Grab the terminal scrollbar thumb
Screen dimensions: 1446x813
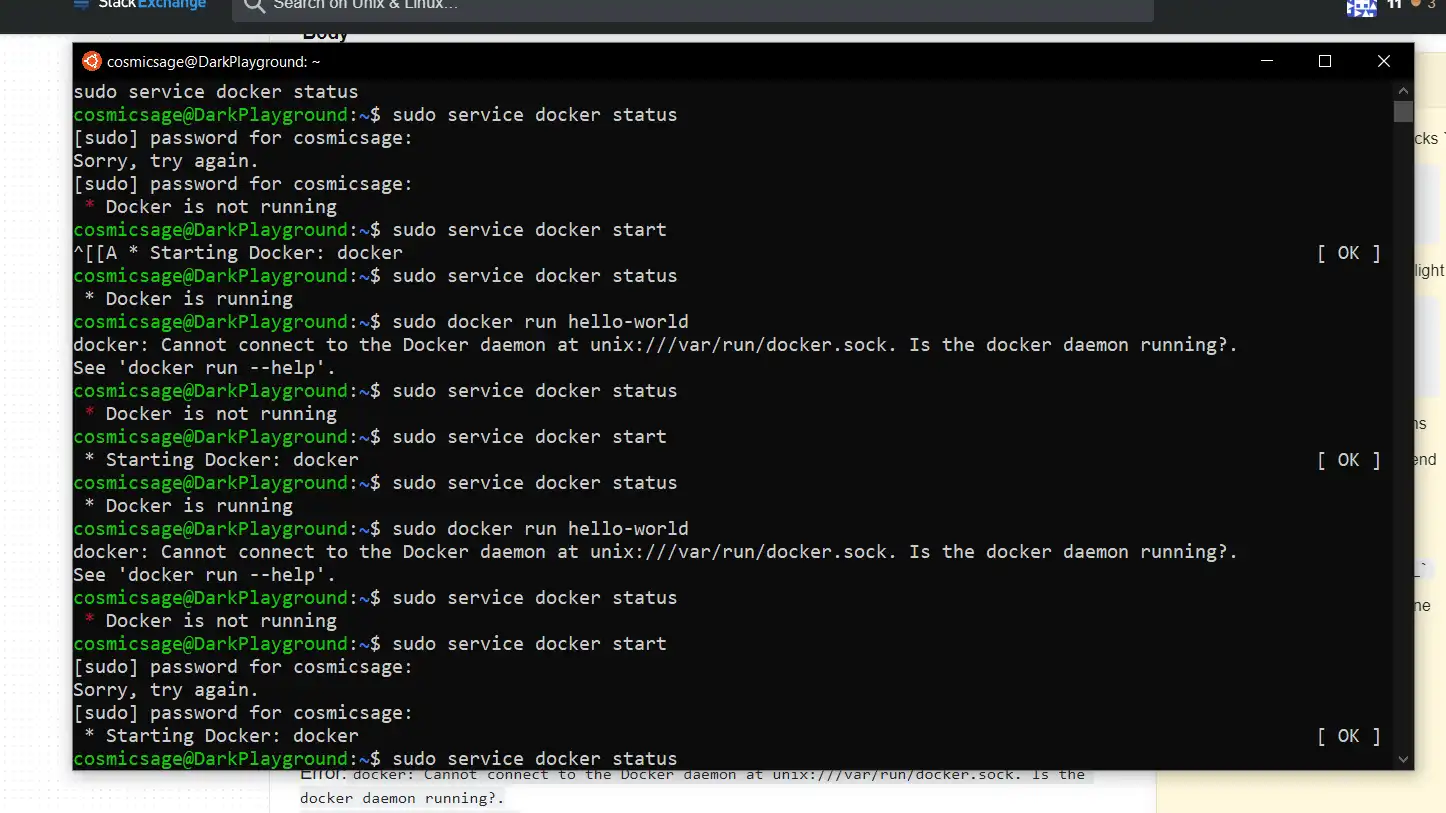pyautogui.click(x=1403, y=112)
